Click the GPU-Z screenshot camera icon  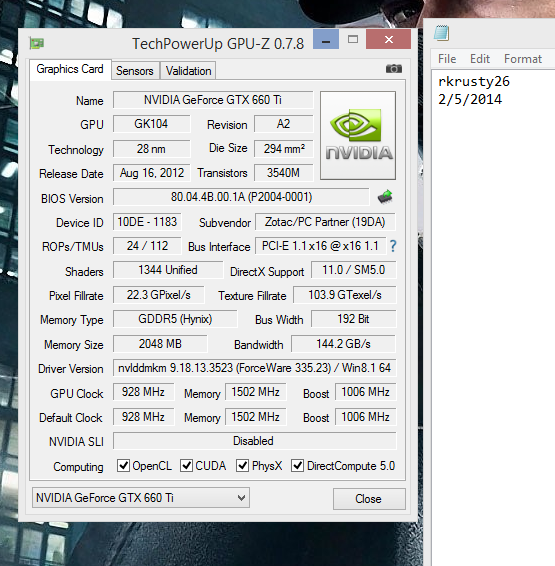[394, 69]
